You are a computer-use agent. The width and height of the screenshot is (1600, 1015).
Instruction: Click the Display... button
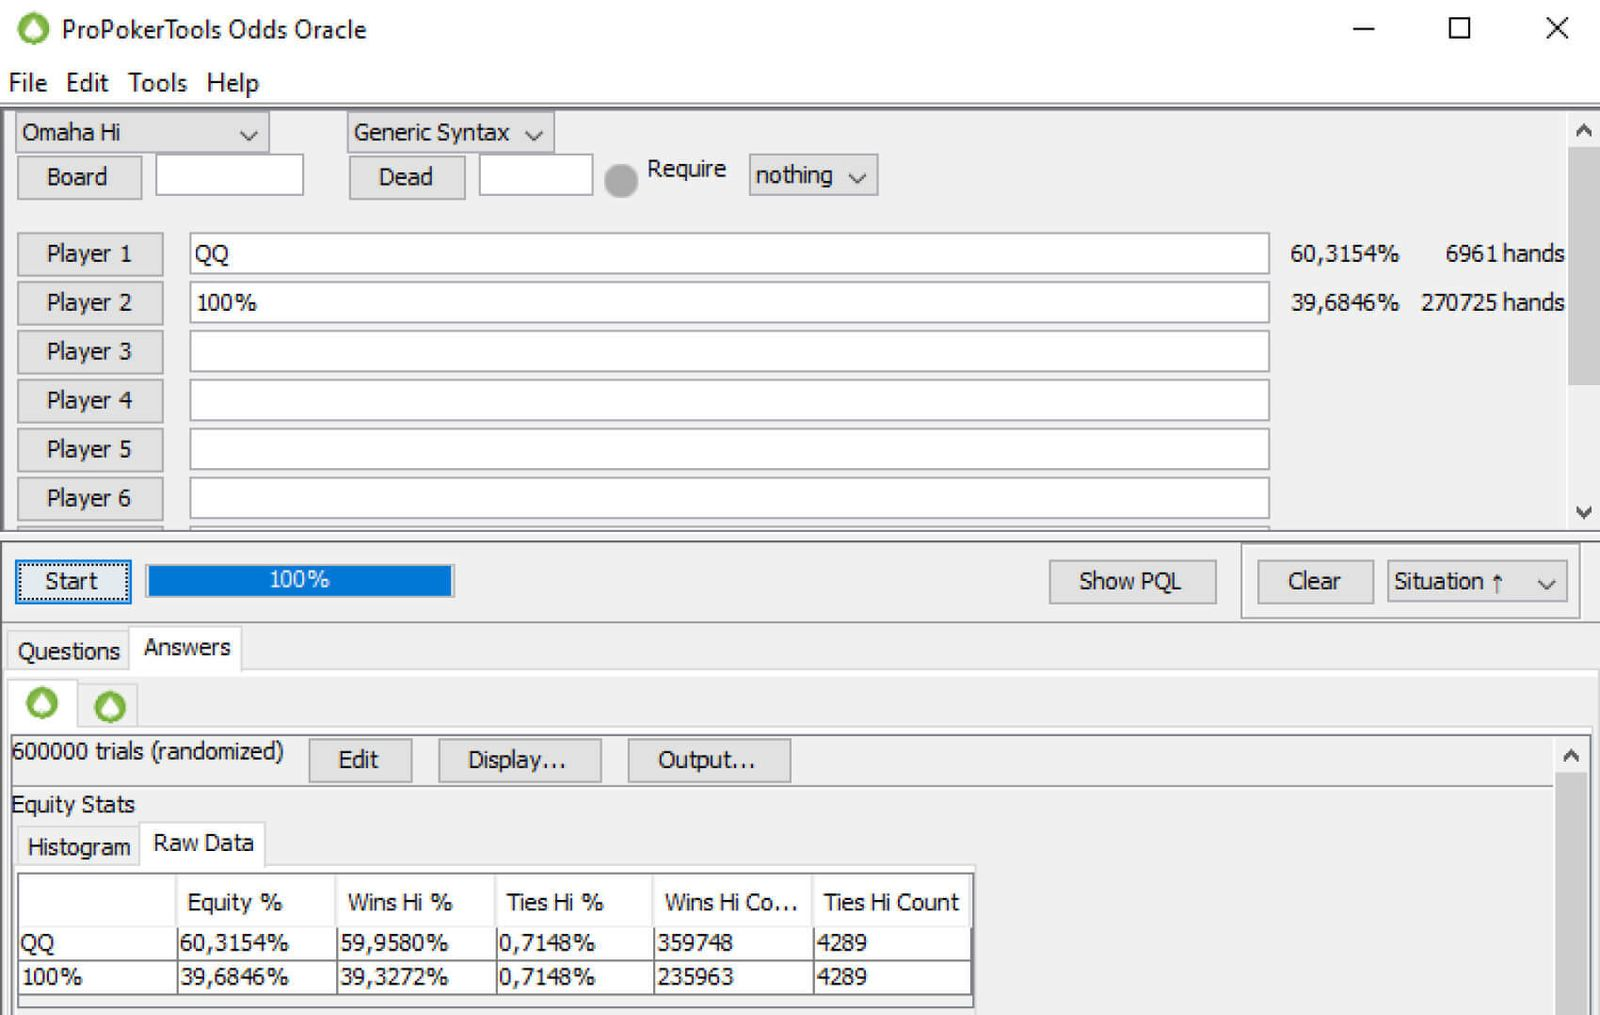[x=518, y=760]
